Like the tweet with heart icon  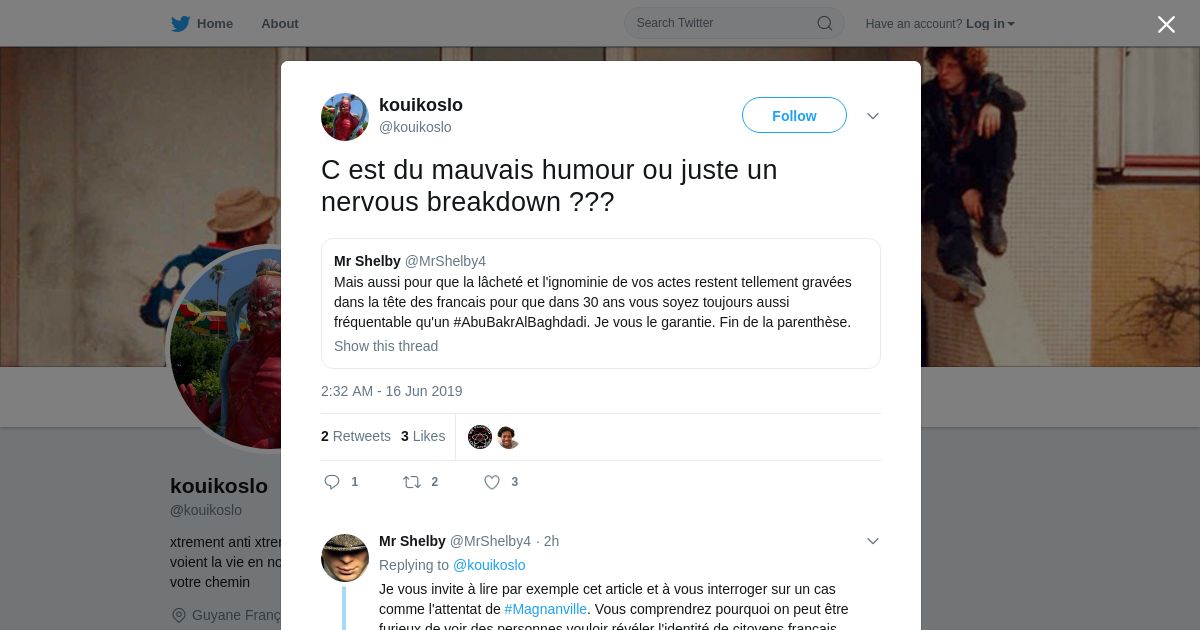[492, 482]
